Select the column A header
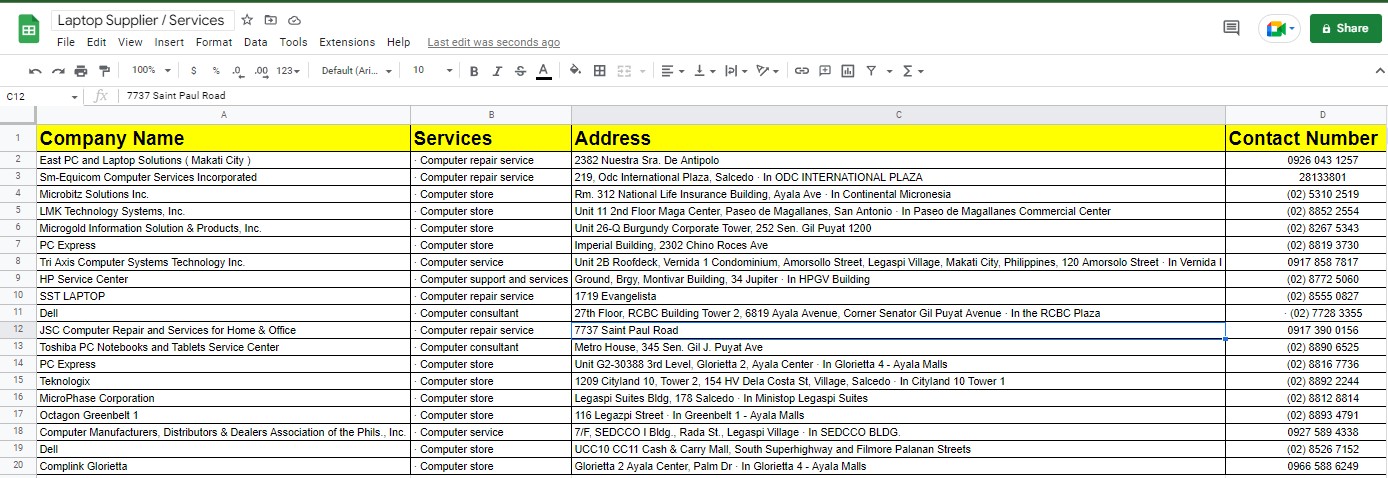This screenshot has width=1388, height=478. 224,115
